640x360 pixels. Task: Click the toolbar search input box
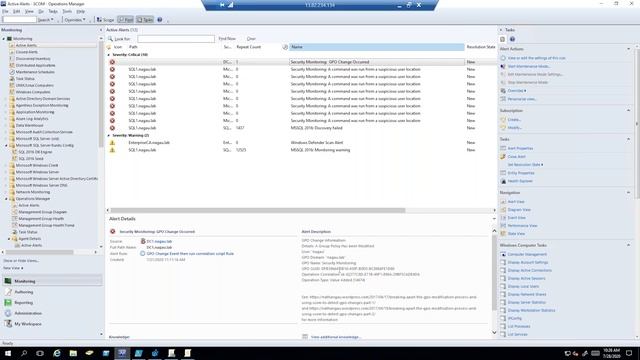pyautogui.click(x=19, y=20)
